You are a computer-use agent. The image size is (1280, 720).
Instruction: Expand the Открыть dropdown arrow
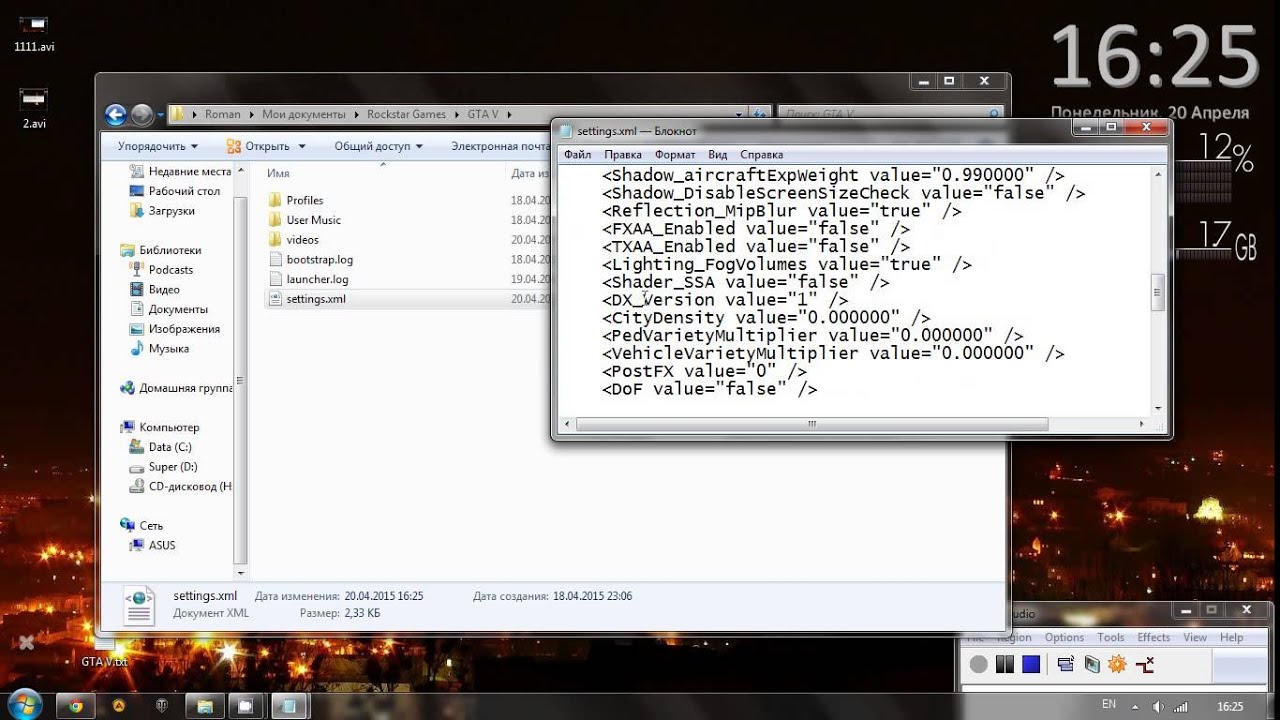coord(300,146)
